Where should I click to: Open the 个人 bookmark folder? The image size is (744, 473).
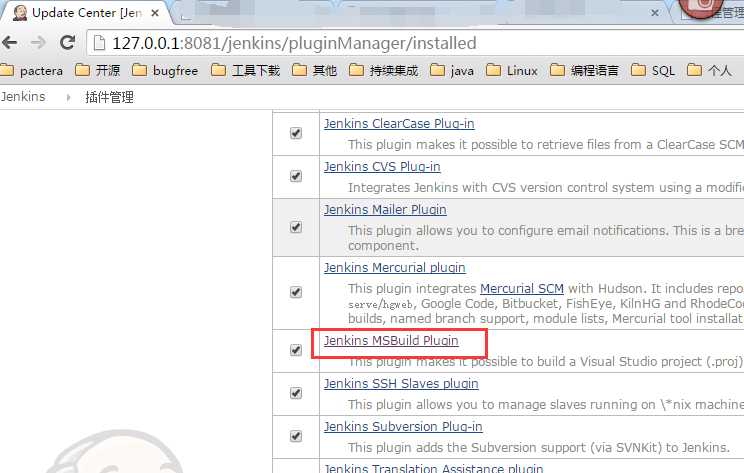tap(709, 71)
